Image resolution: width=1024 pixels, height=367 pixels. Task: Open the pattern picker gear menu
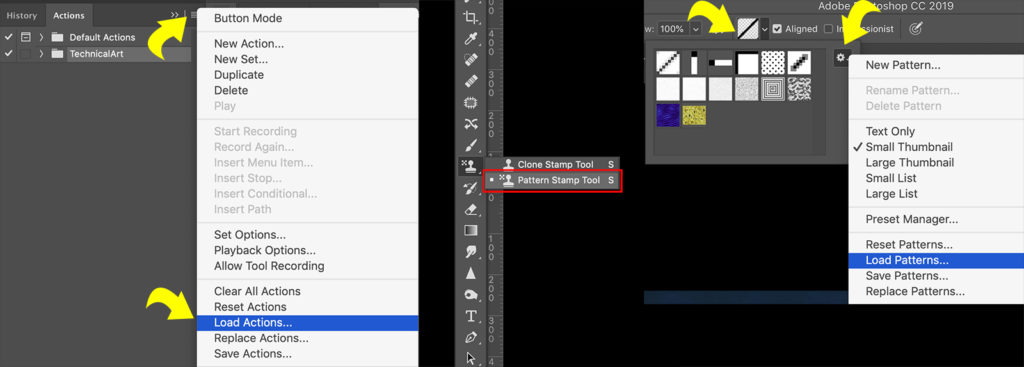(x=841, y=58)
